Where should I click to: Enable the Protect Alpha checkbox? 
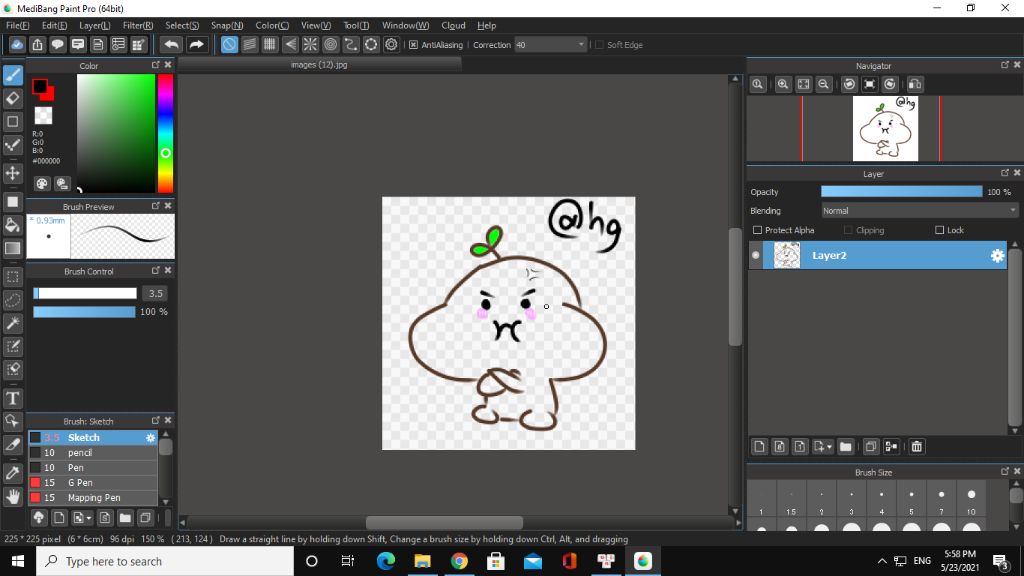[x=758, y=230]
